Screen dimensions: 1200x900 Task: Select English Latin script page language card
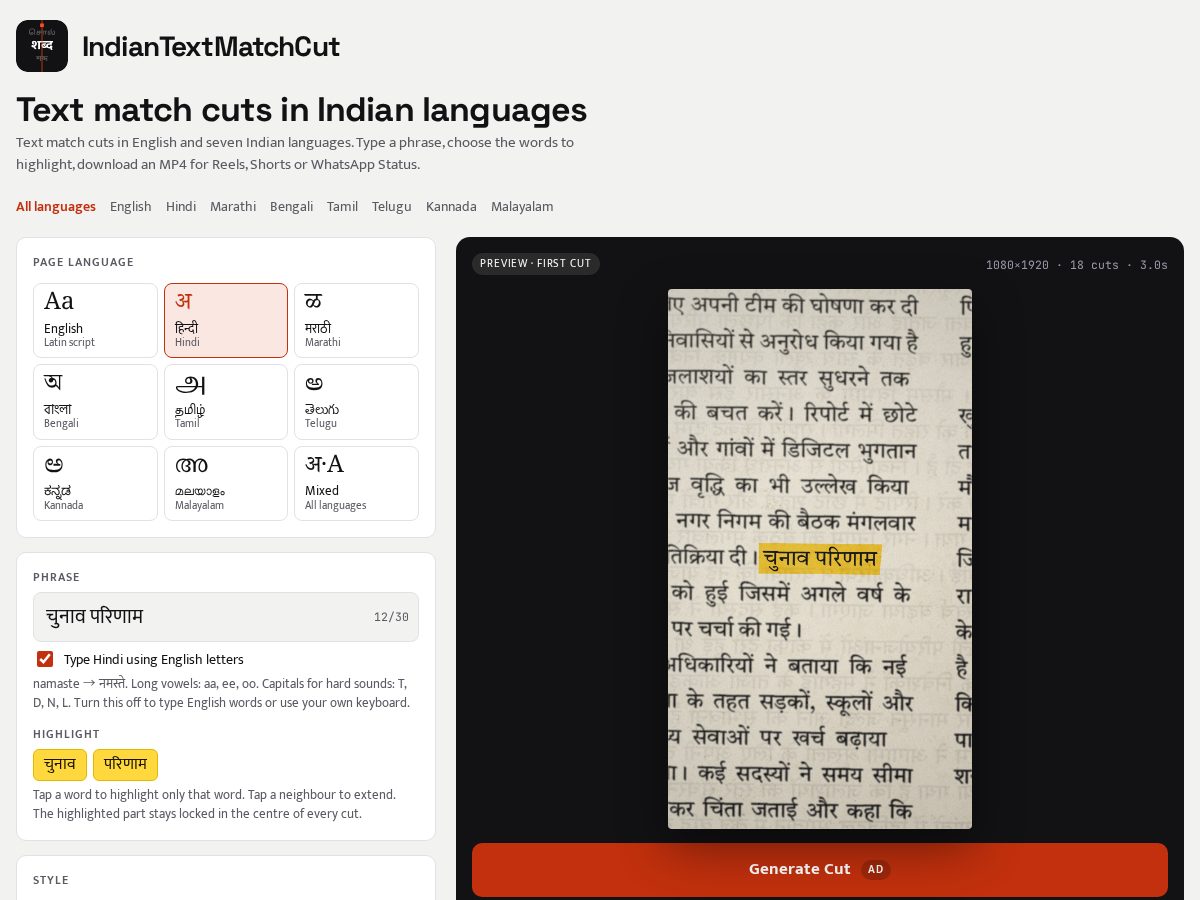pyautogui.click(x=96, y=320)
